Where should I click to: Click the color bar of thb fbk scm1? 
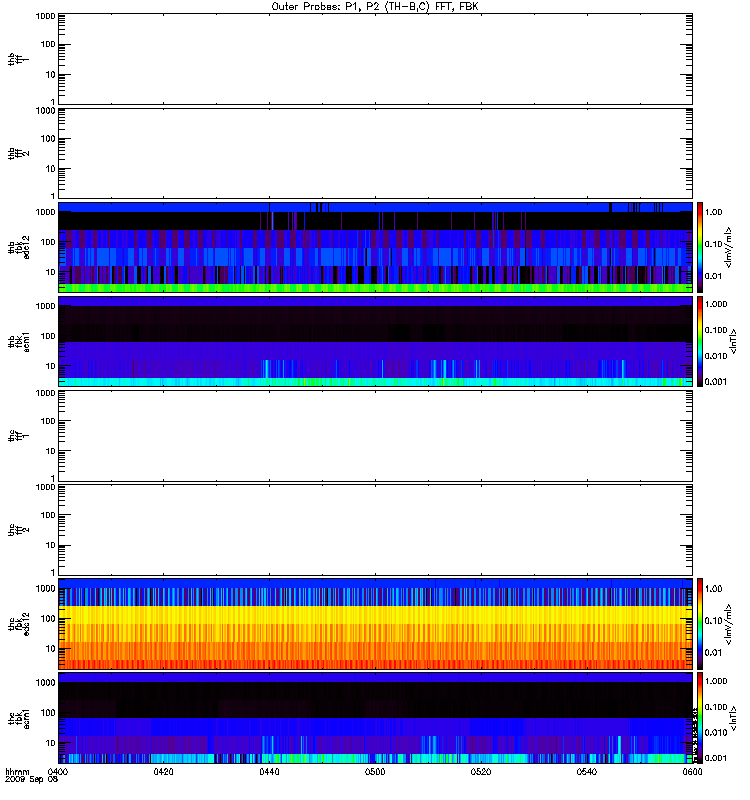pyautogui.click(x=700, y=341)
